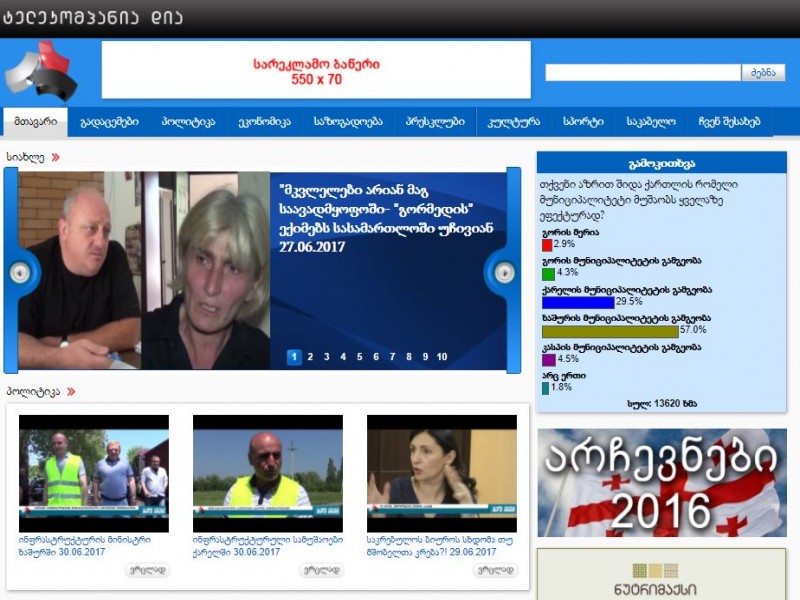
Task: Click the site logo in the header
Action: tap(38, 70)
